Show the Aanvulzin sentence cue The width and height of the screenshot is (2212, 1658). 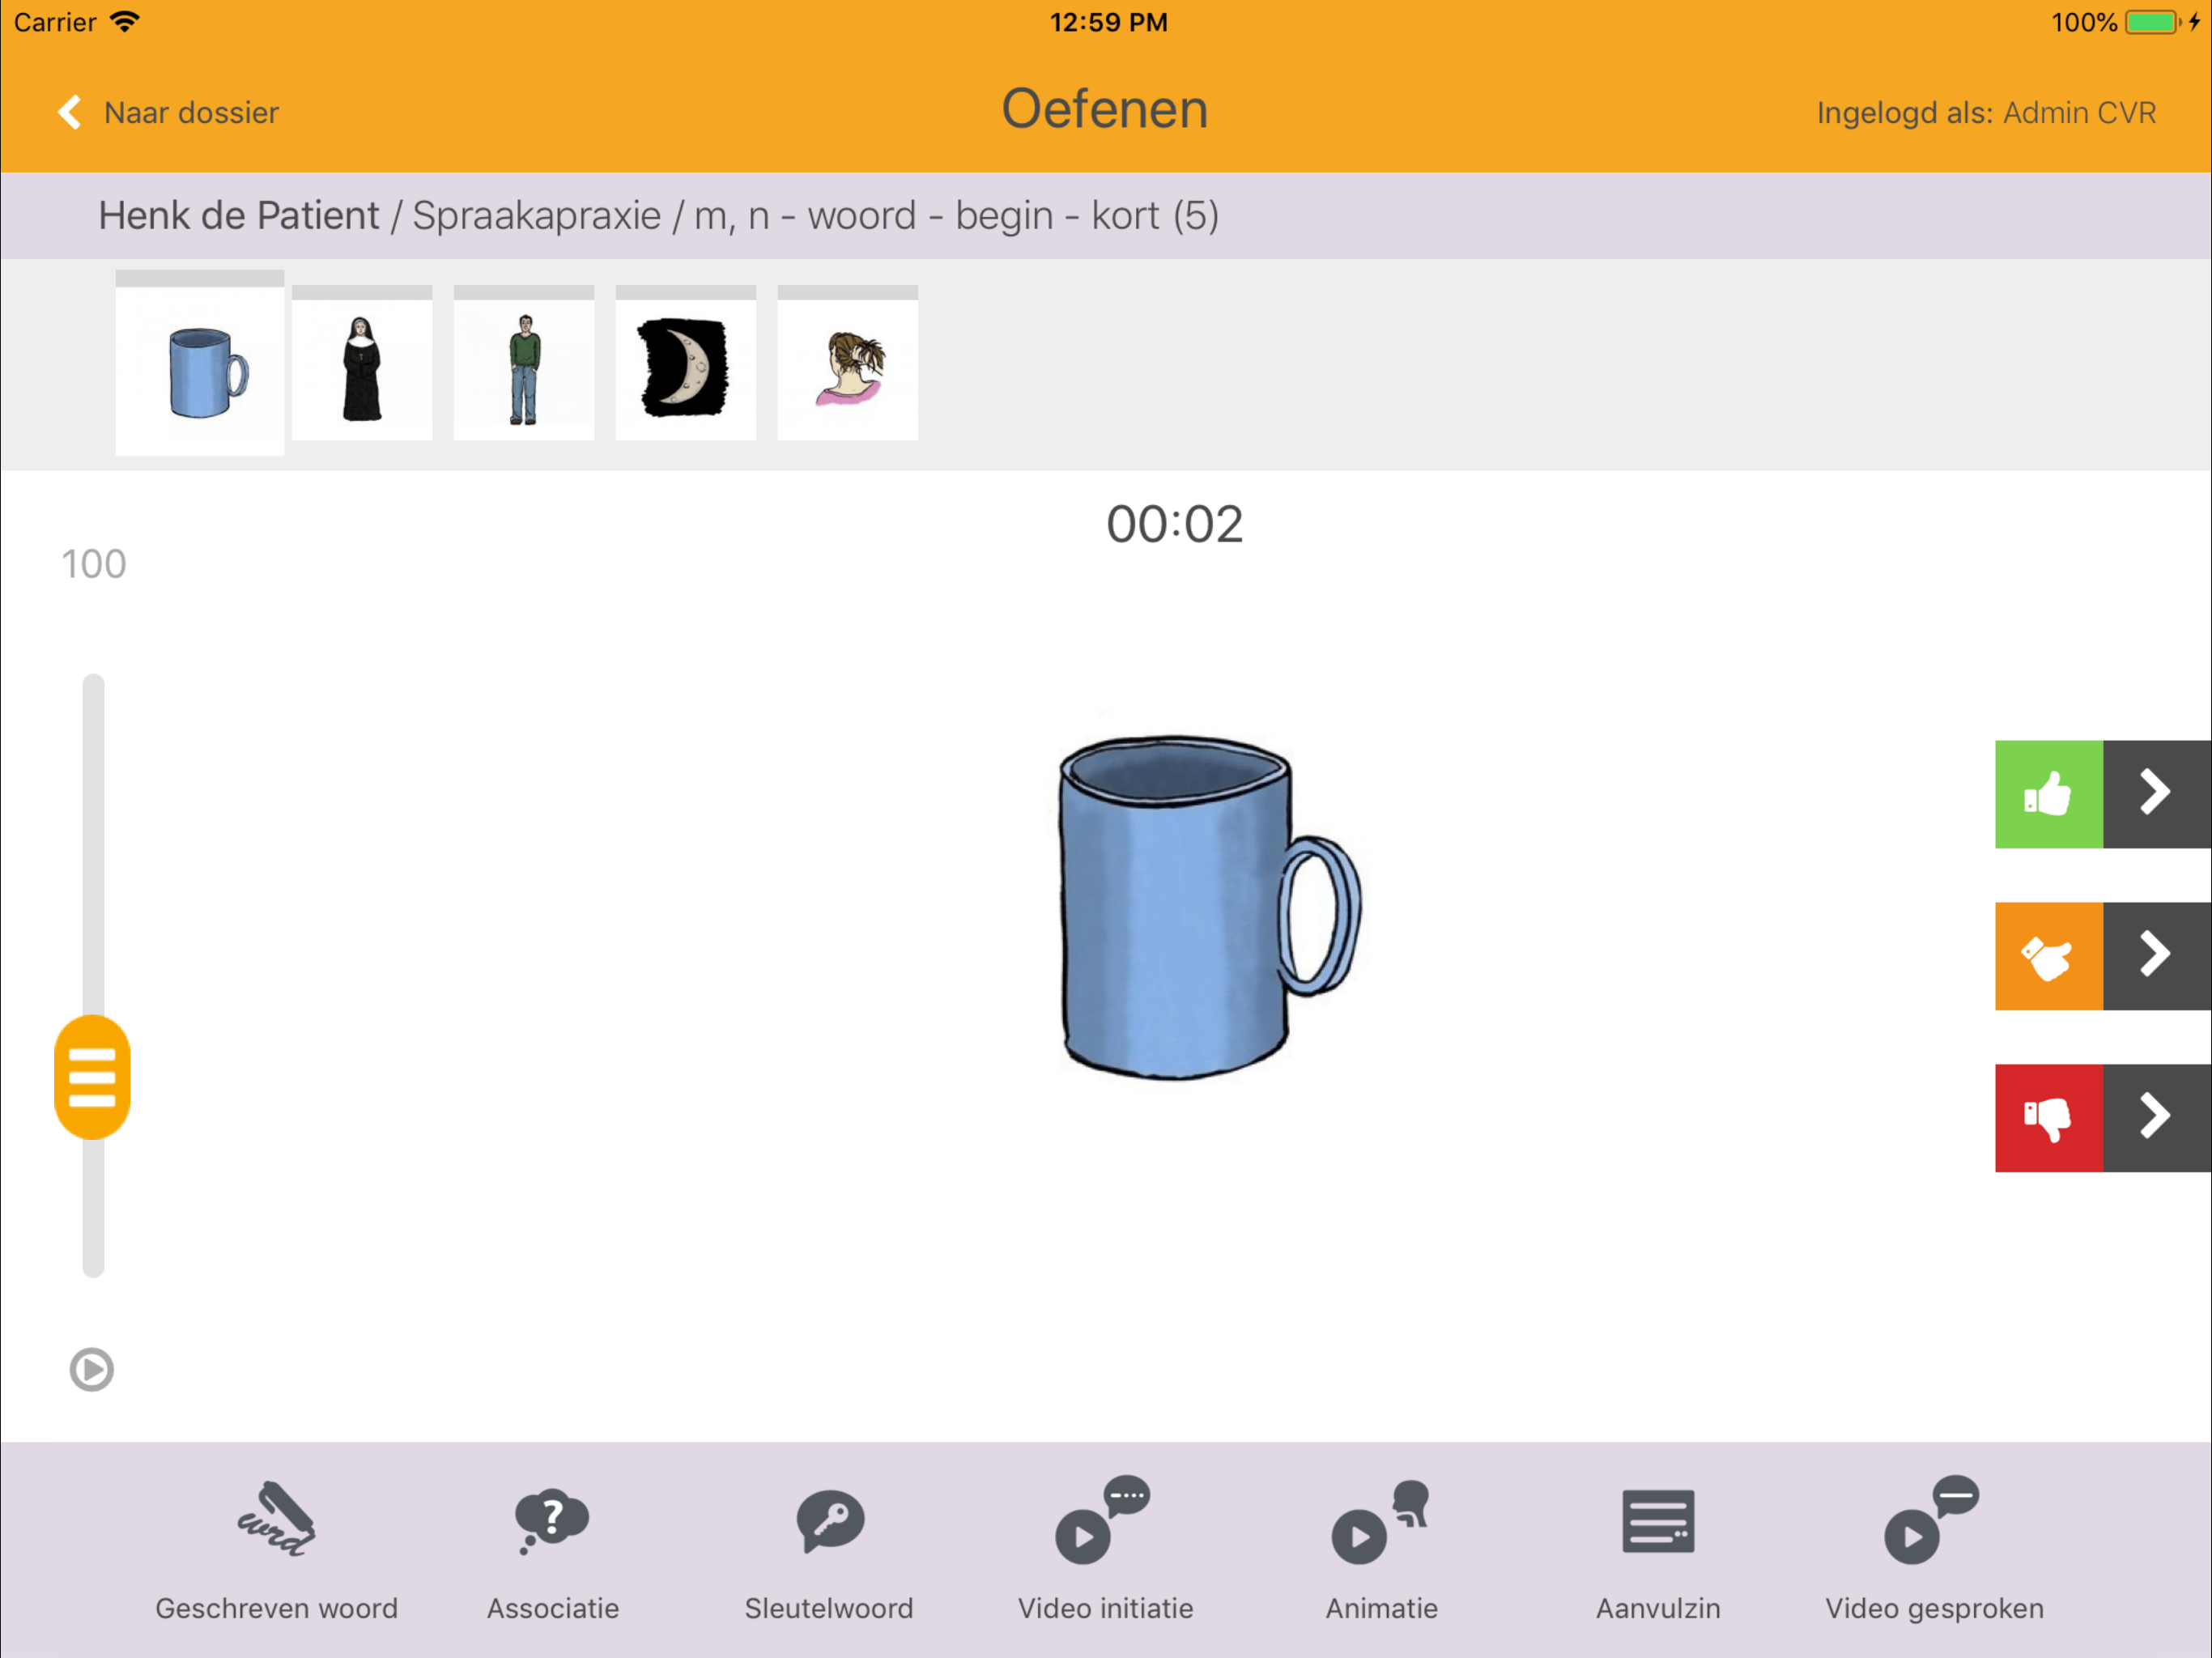[1657, 1521]
